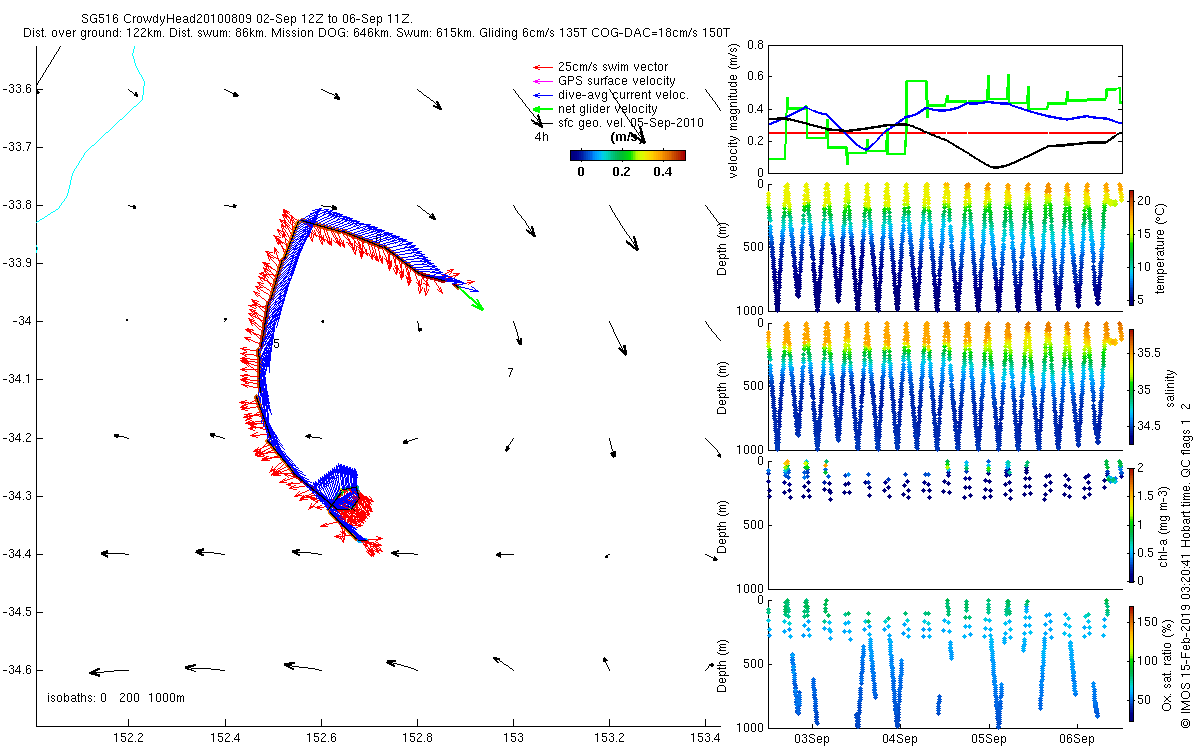Click longitude tick label '152.4'

pos(225,738)
